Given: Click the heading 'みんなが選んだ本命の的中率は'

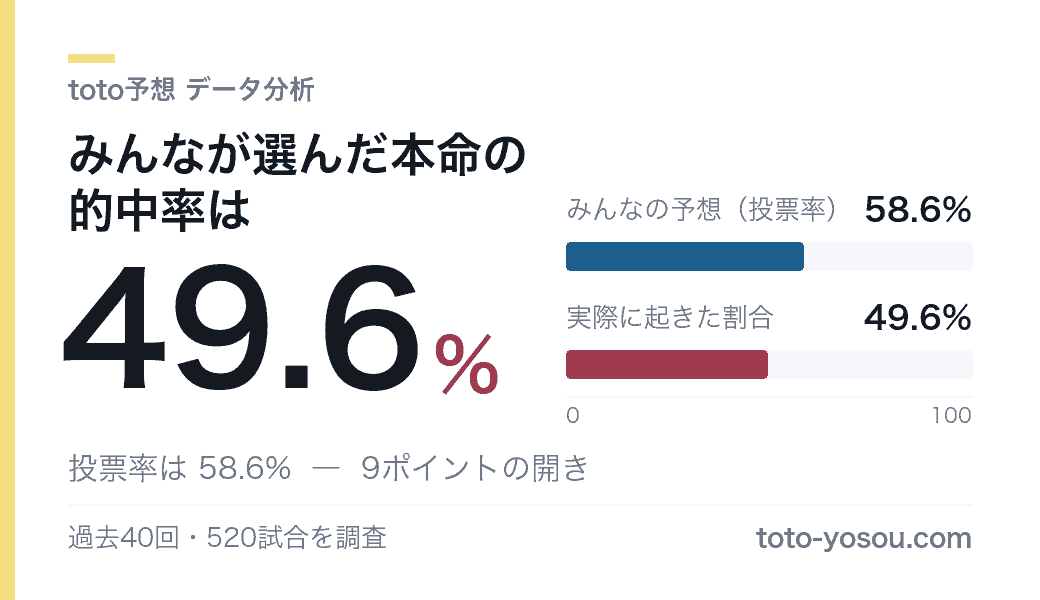Looking at the screenshot, I should 297,182.
